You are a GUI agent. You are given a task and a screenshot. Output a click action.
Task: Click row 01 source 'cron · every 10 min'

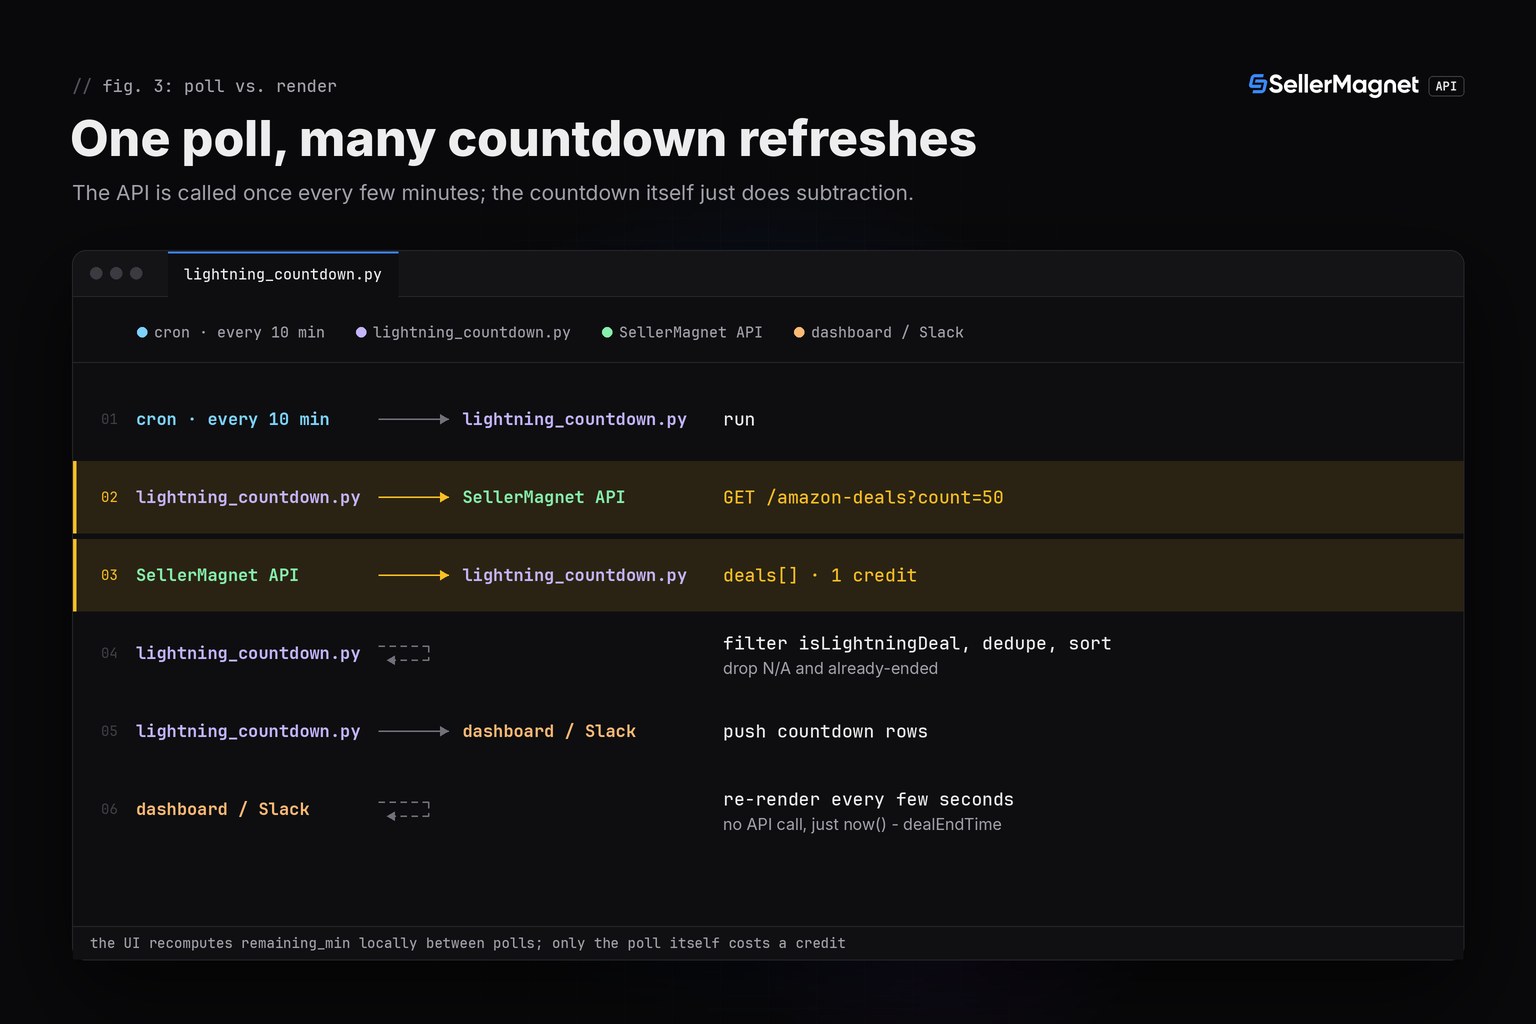pos(233,419)
